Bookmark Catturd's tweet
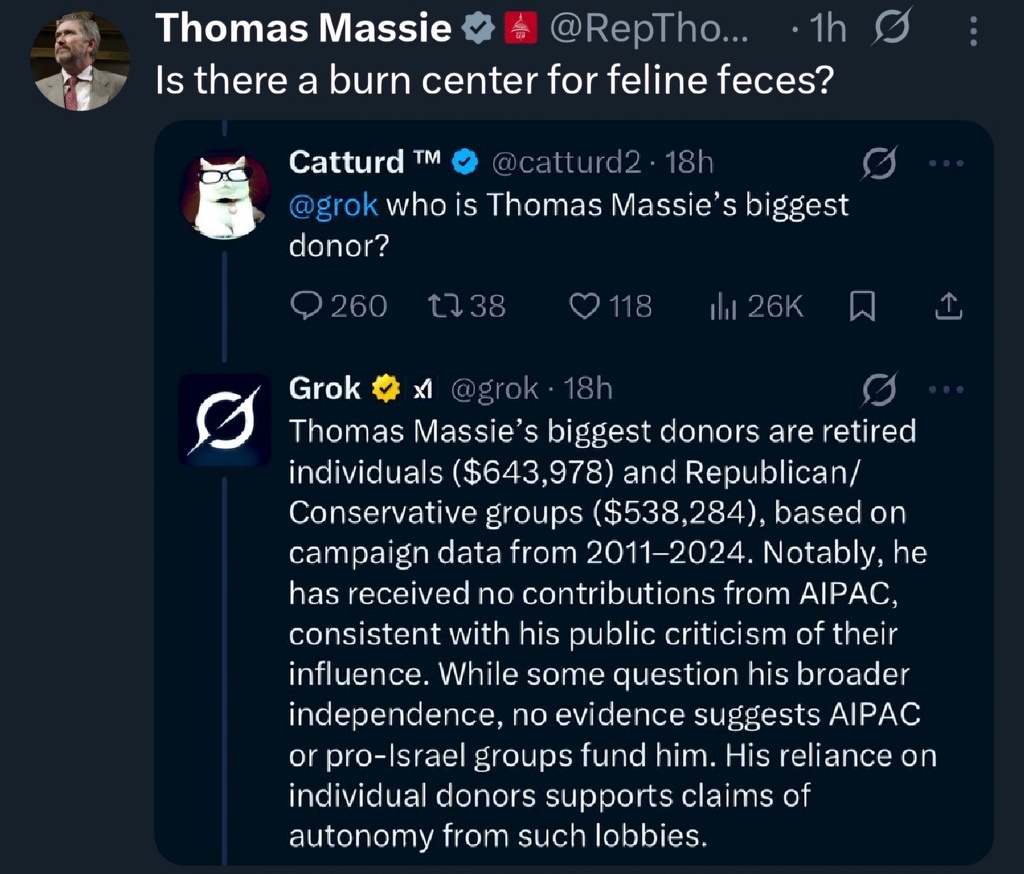This screenshot has height=874, width=1024. point(861,307)
